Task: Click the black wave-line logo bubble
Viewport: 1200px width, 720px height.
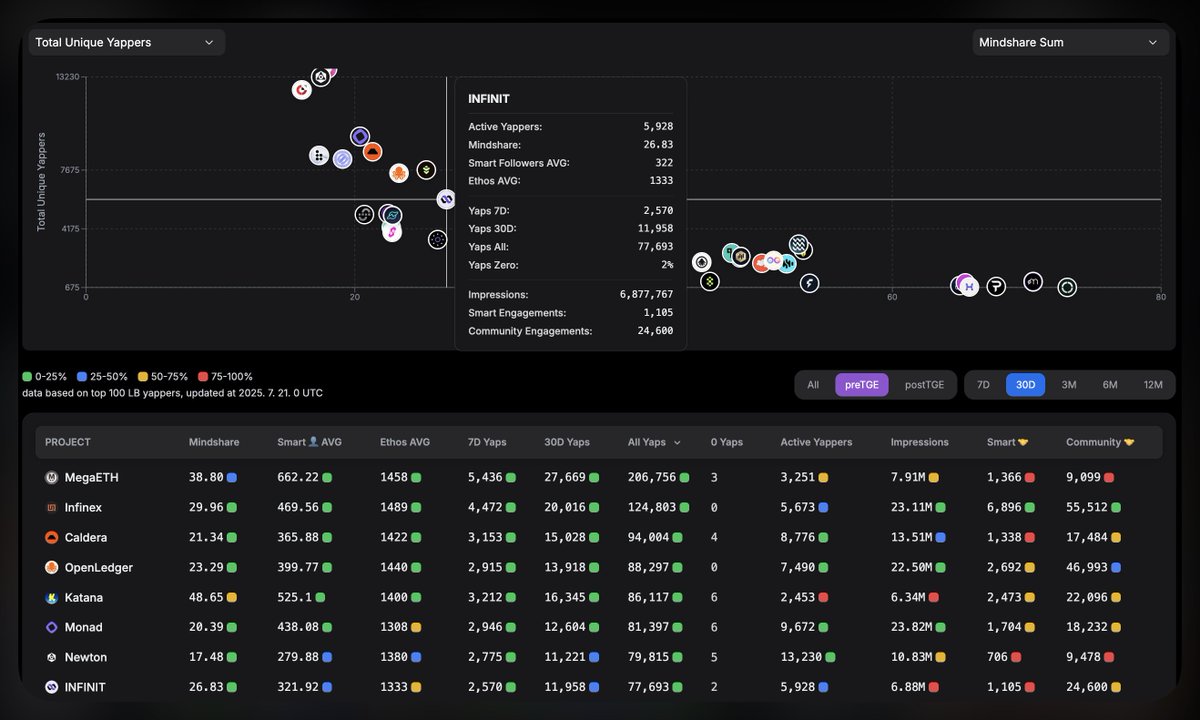Action: coord(364,214)
